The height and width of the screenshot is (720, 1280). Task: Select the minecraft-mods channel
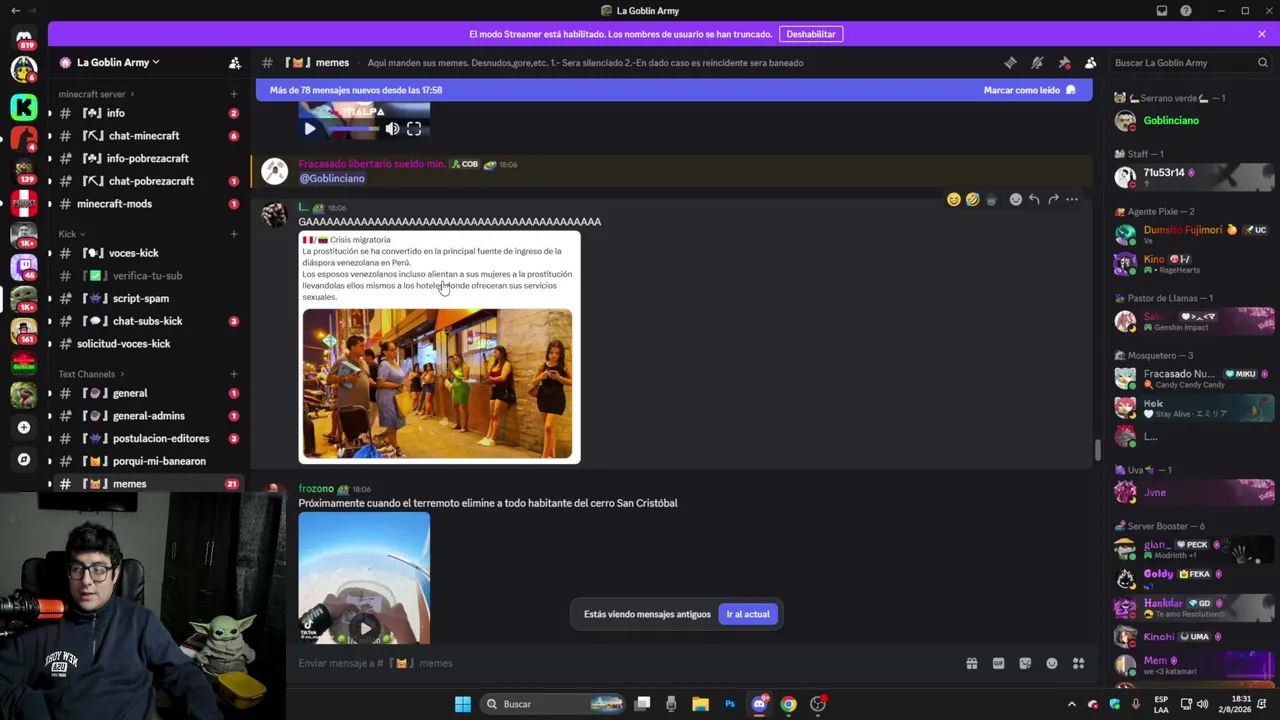(145, 204)
